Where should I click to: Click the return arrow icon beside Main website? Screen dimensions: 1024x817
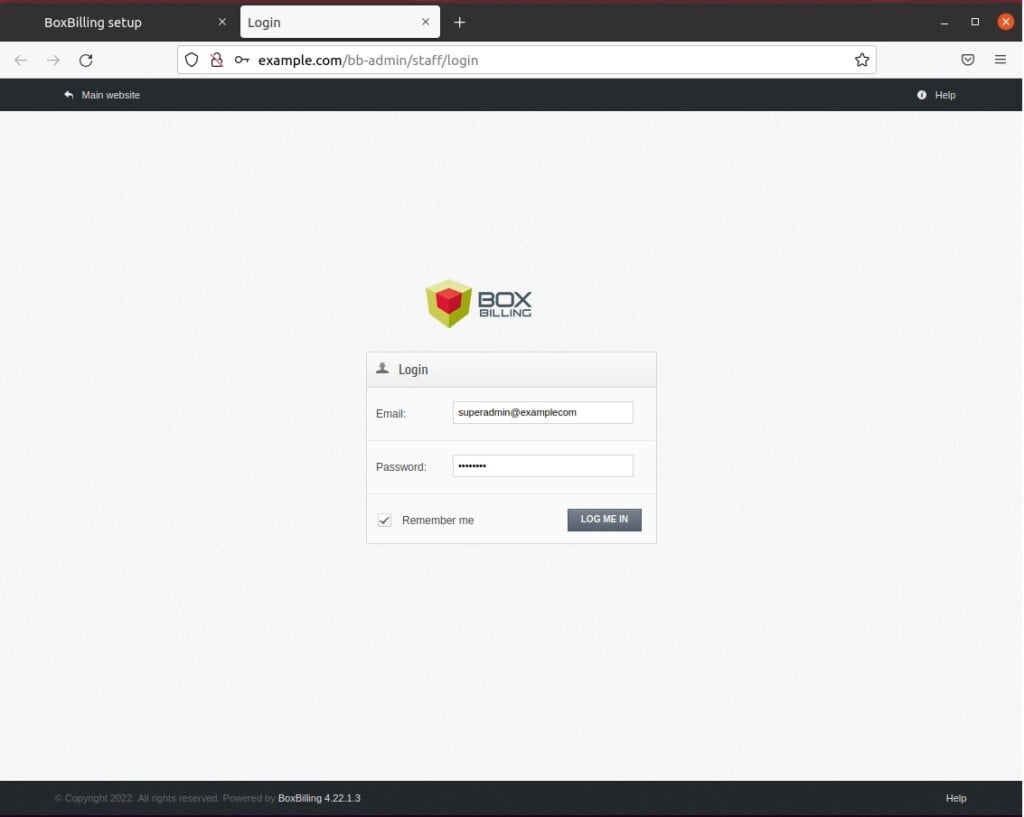point(69,95)
